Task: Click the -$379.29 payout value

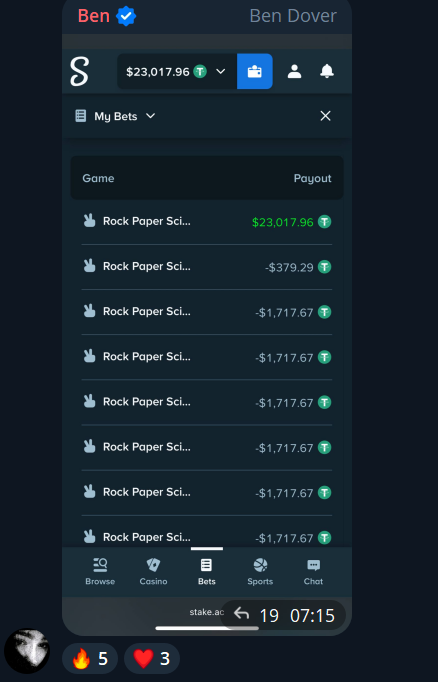Action: 289,267
